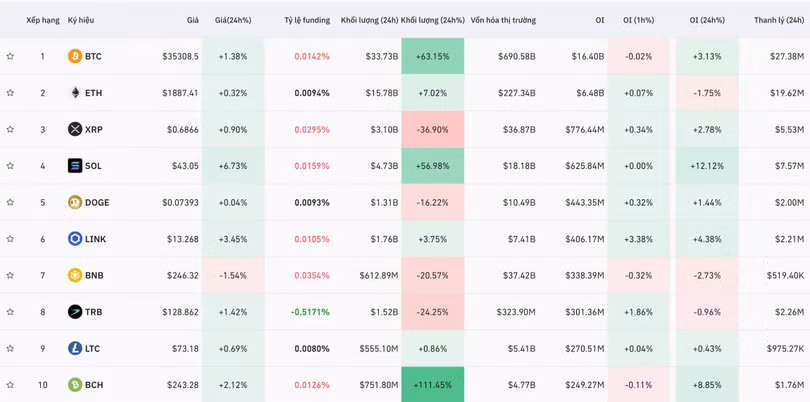Click the BNB coin icon

click(75, 275)
